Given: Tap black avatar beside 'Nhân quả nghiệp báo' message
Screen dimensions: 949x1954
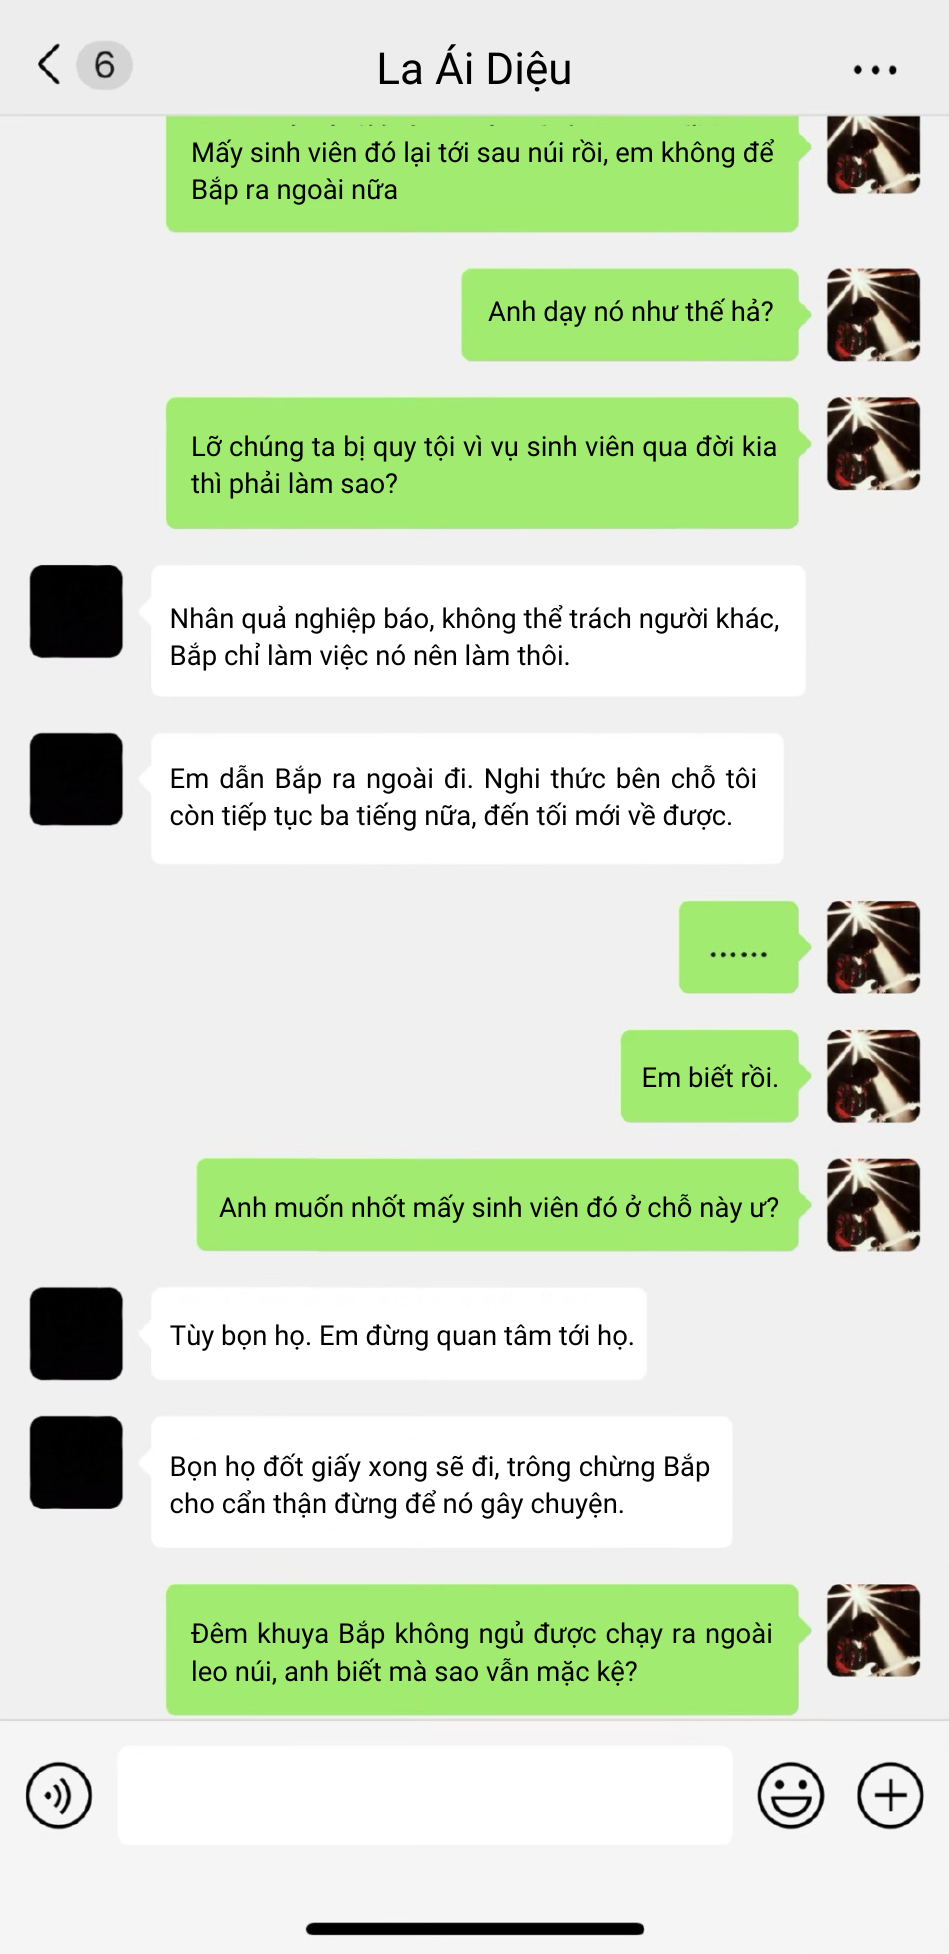Looking at the screenshot, I should (76, 611).
